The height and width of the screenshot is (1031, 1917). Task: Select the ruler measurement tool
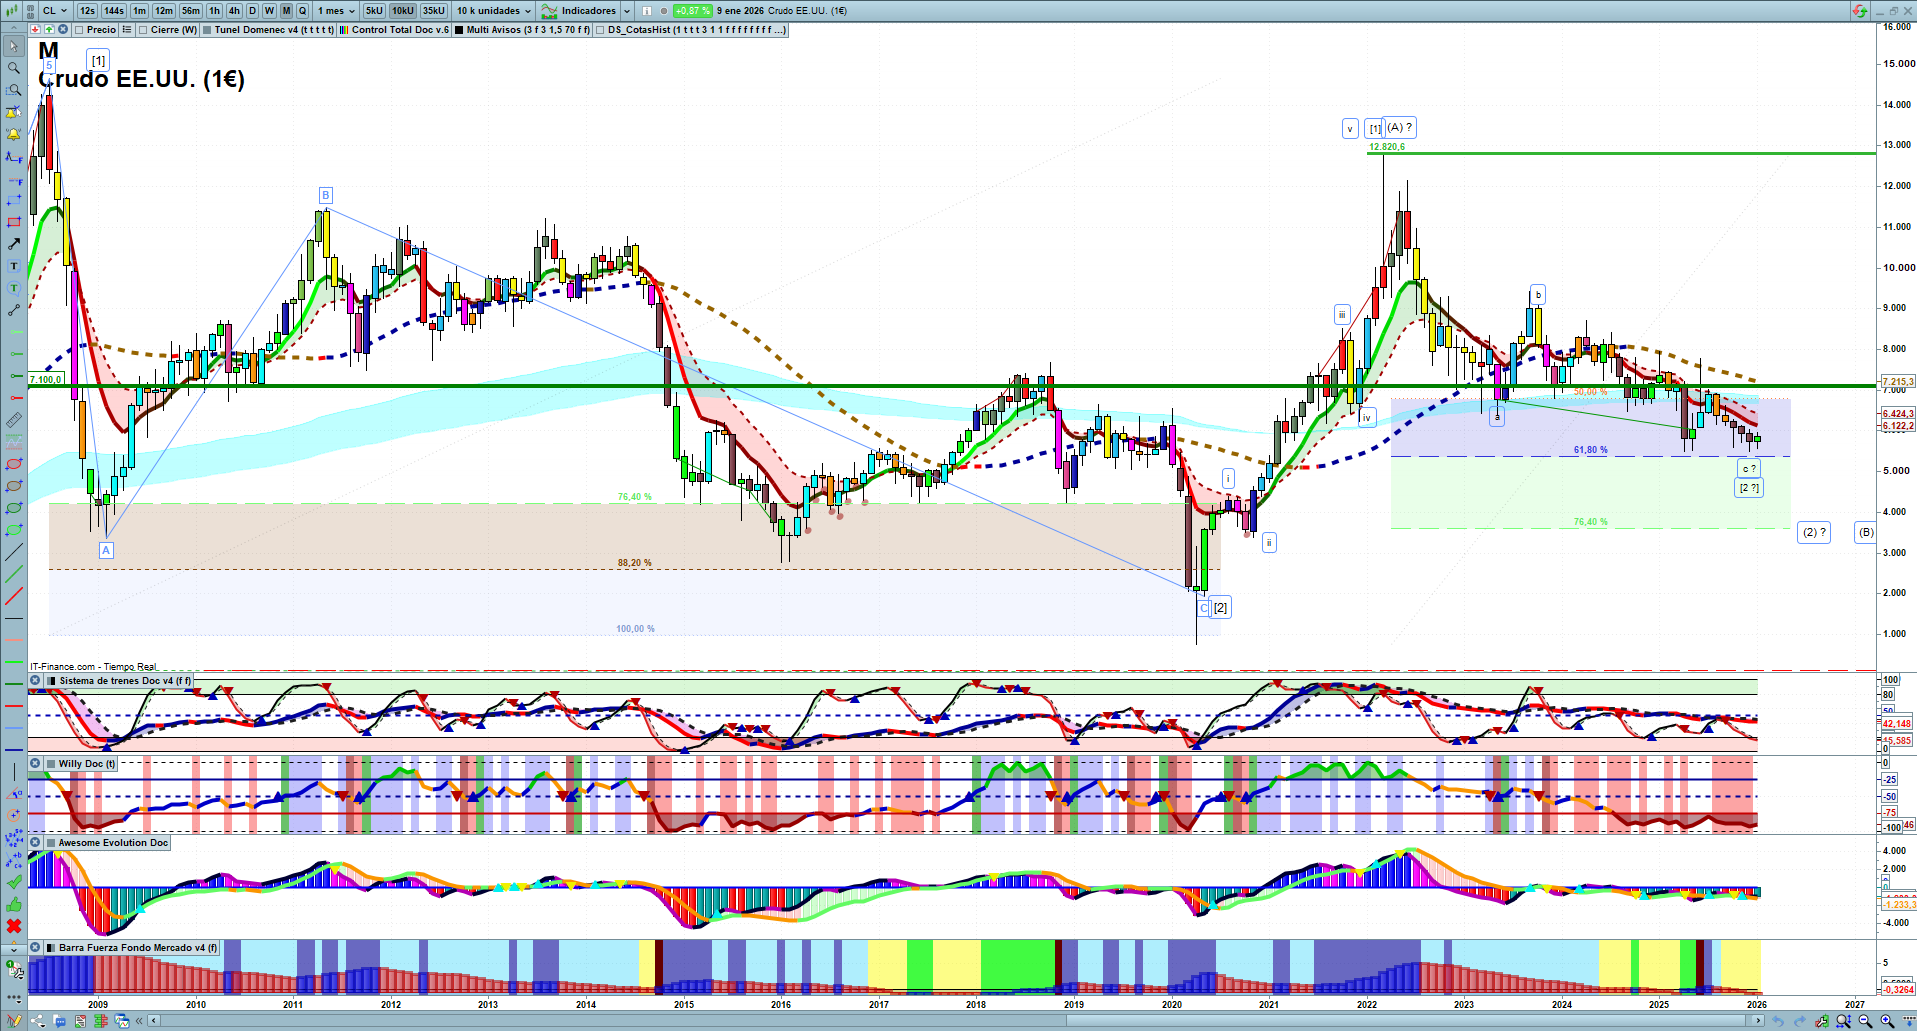click(14, 420)
